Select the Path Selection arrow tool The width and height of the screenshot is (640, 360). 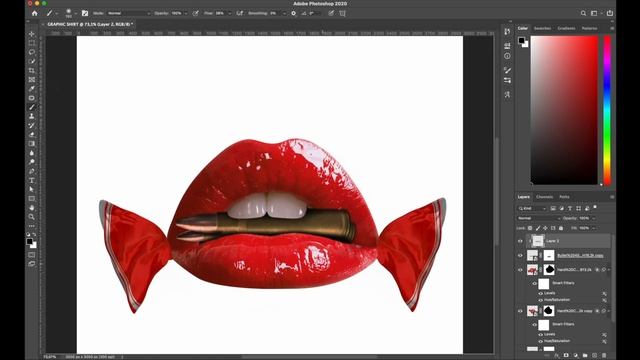point(32,189)
